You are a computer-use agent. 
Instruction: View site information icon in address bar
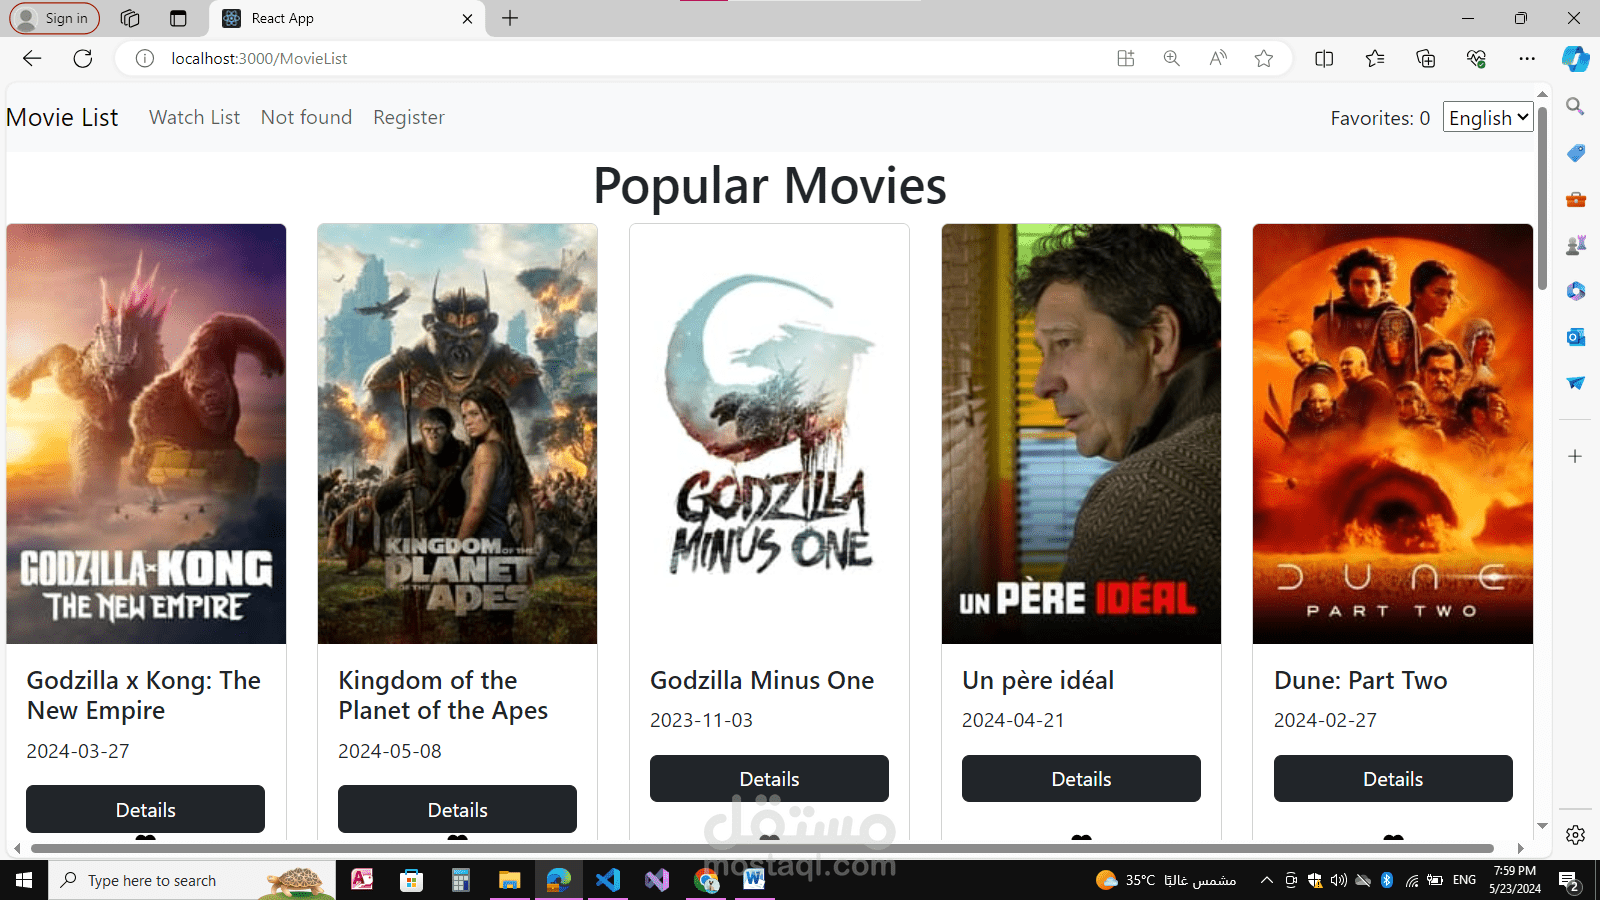point(145,58)
